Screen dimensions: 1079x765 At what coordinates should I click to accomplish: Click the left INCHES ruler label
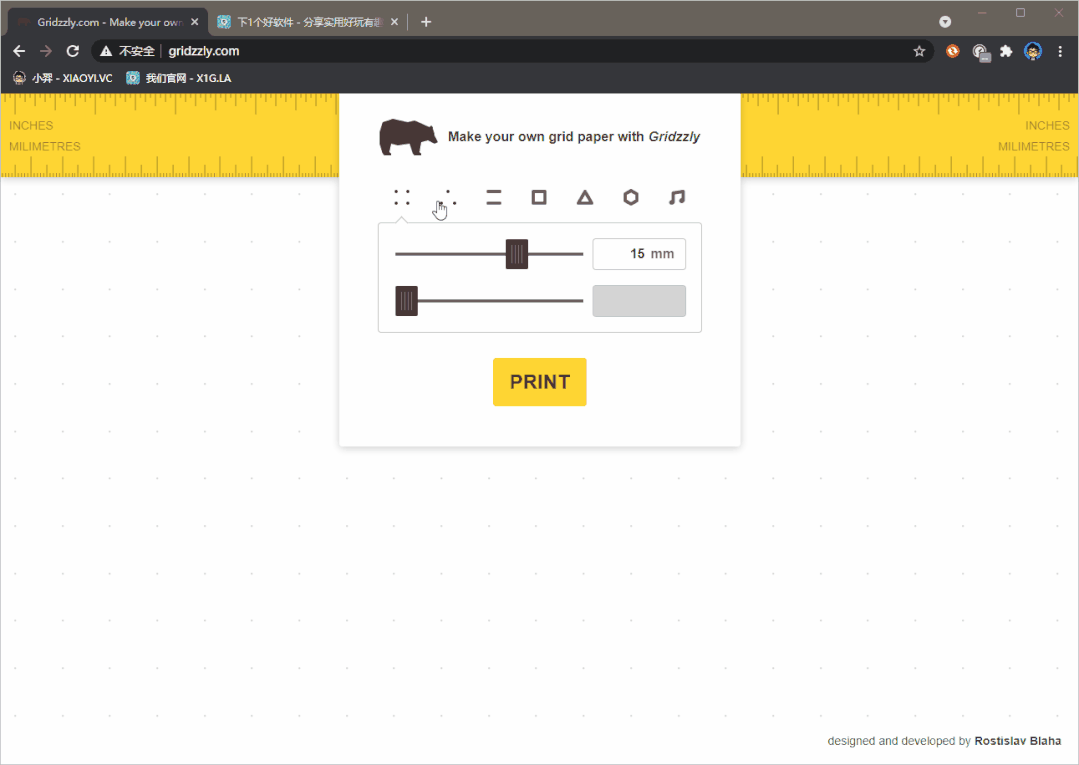click(31, 125)
